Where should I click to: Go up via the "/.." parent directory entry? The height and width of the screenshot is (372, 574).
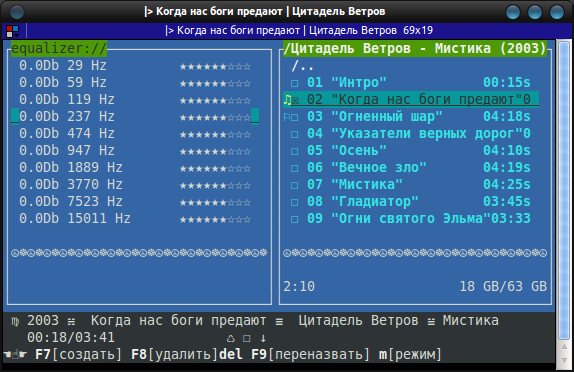click(x=303, y=66)
